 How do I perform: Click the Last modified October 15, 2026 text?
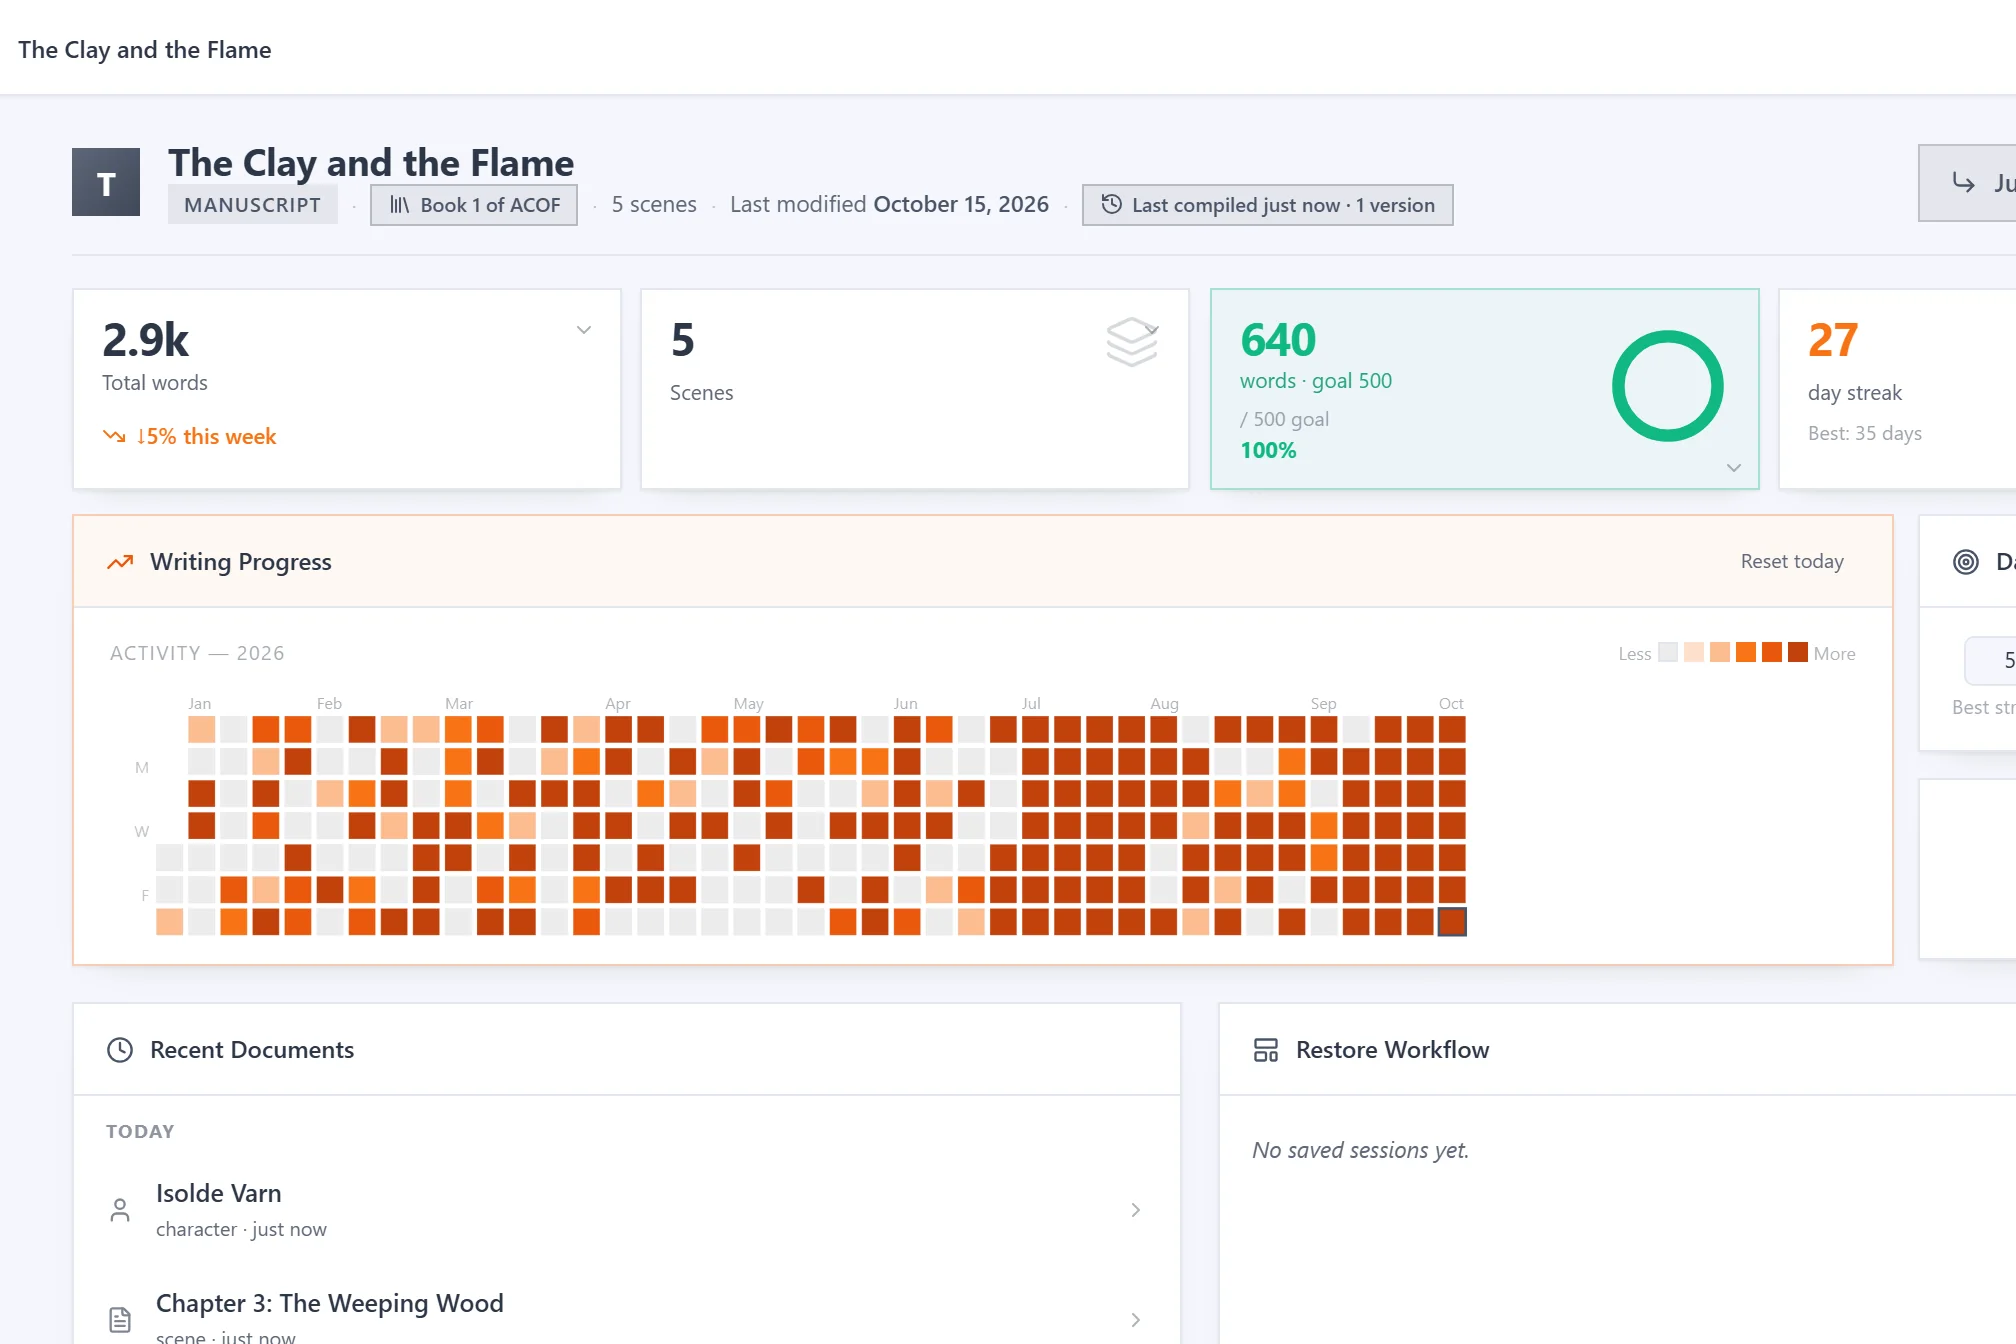[889, 205]
